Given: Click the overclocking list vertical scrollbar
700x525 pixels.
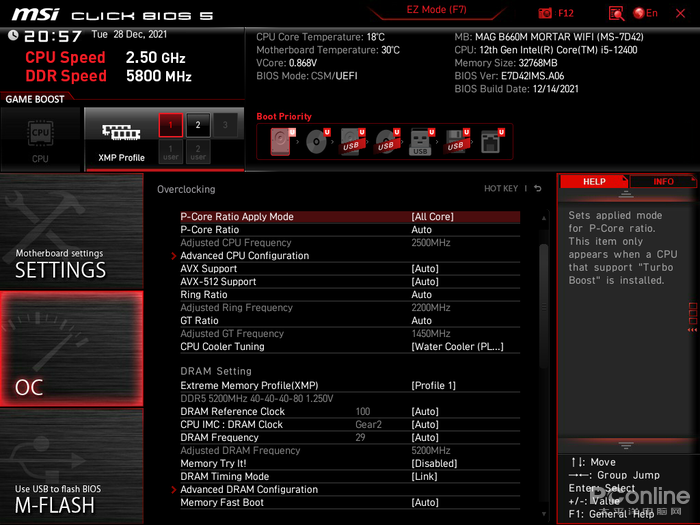Looking at the screenshot, I should click(x=544, y=300).
